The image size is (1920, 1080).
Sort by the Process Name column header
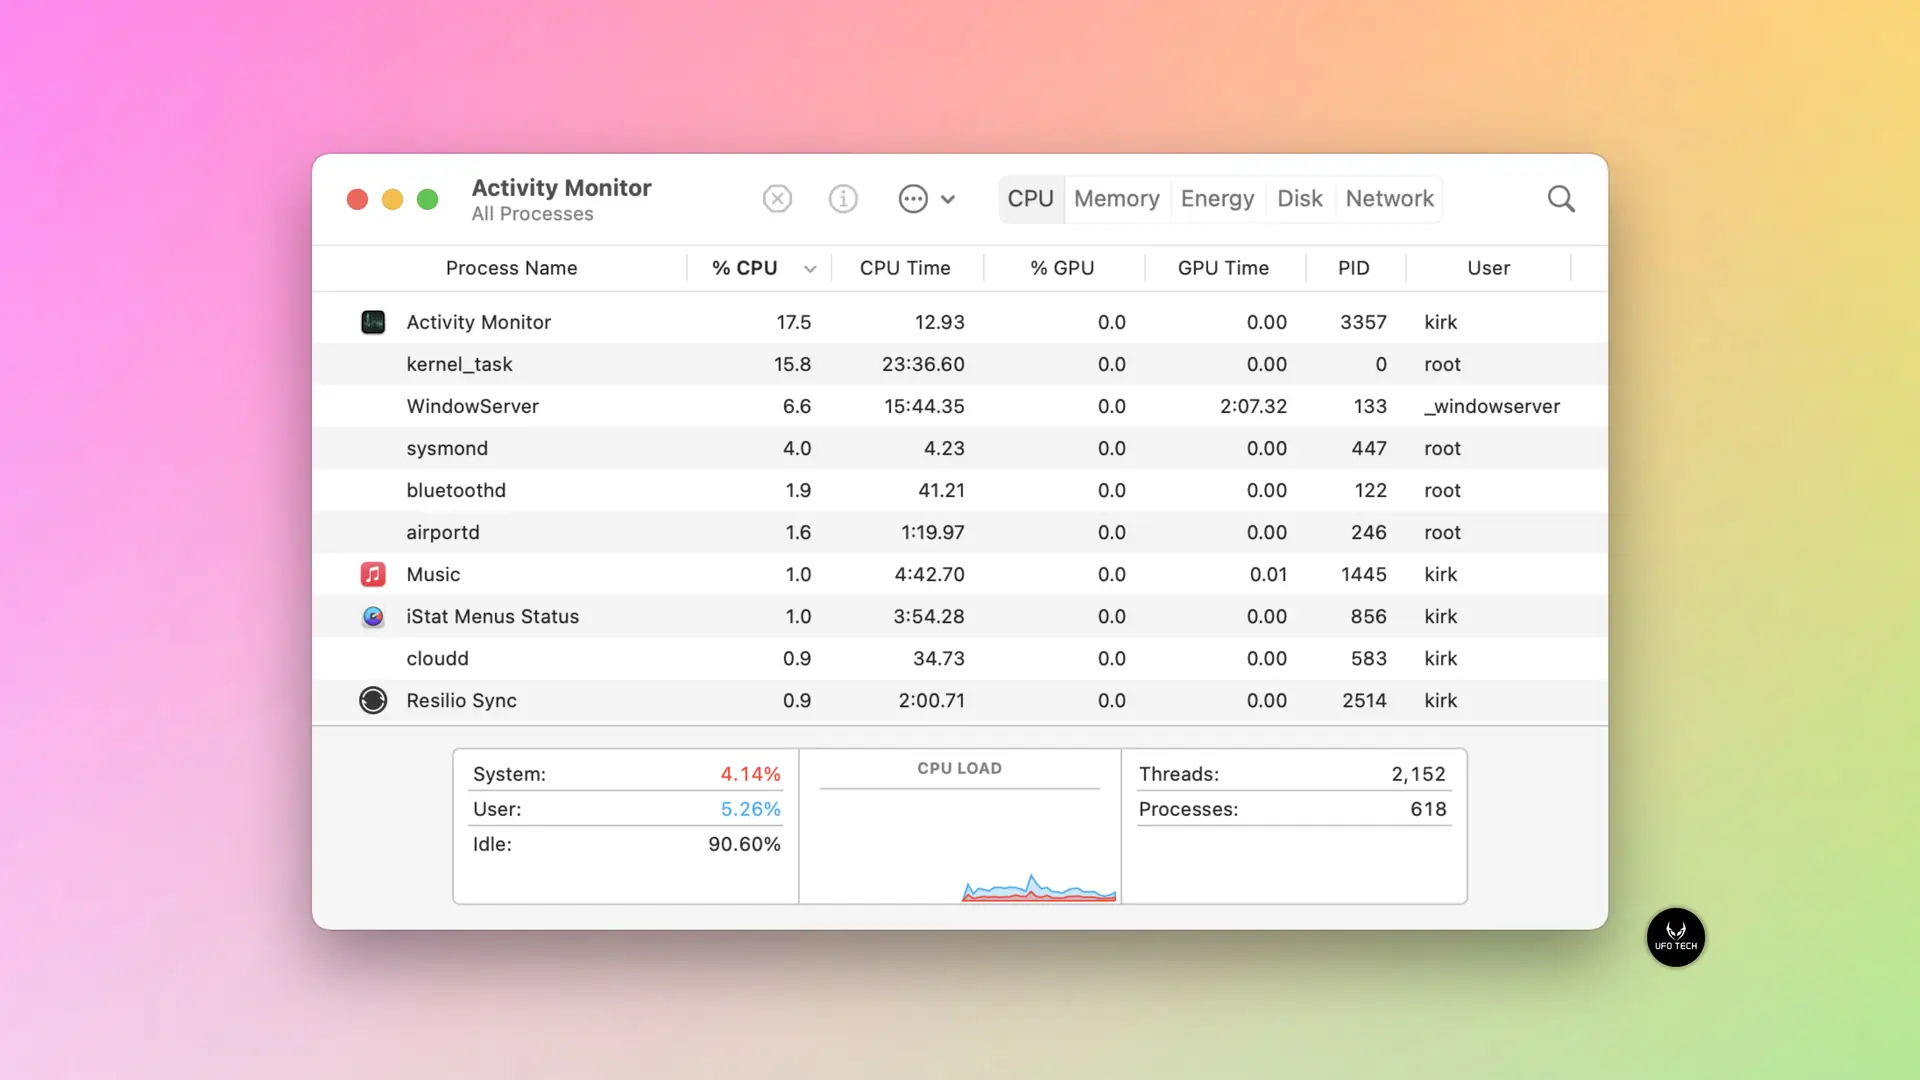[511, 268]
